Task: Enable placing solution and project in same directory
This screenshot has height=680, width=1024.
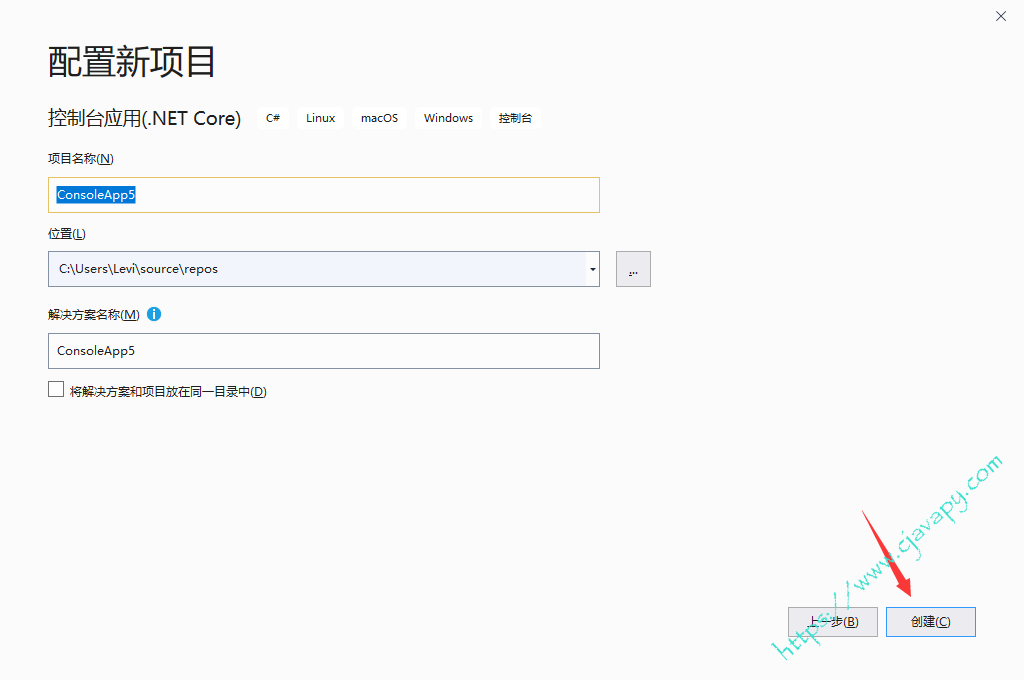Action: pyautogui.click(x=56, y=389)
